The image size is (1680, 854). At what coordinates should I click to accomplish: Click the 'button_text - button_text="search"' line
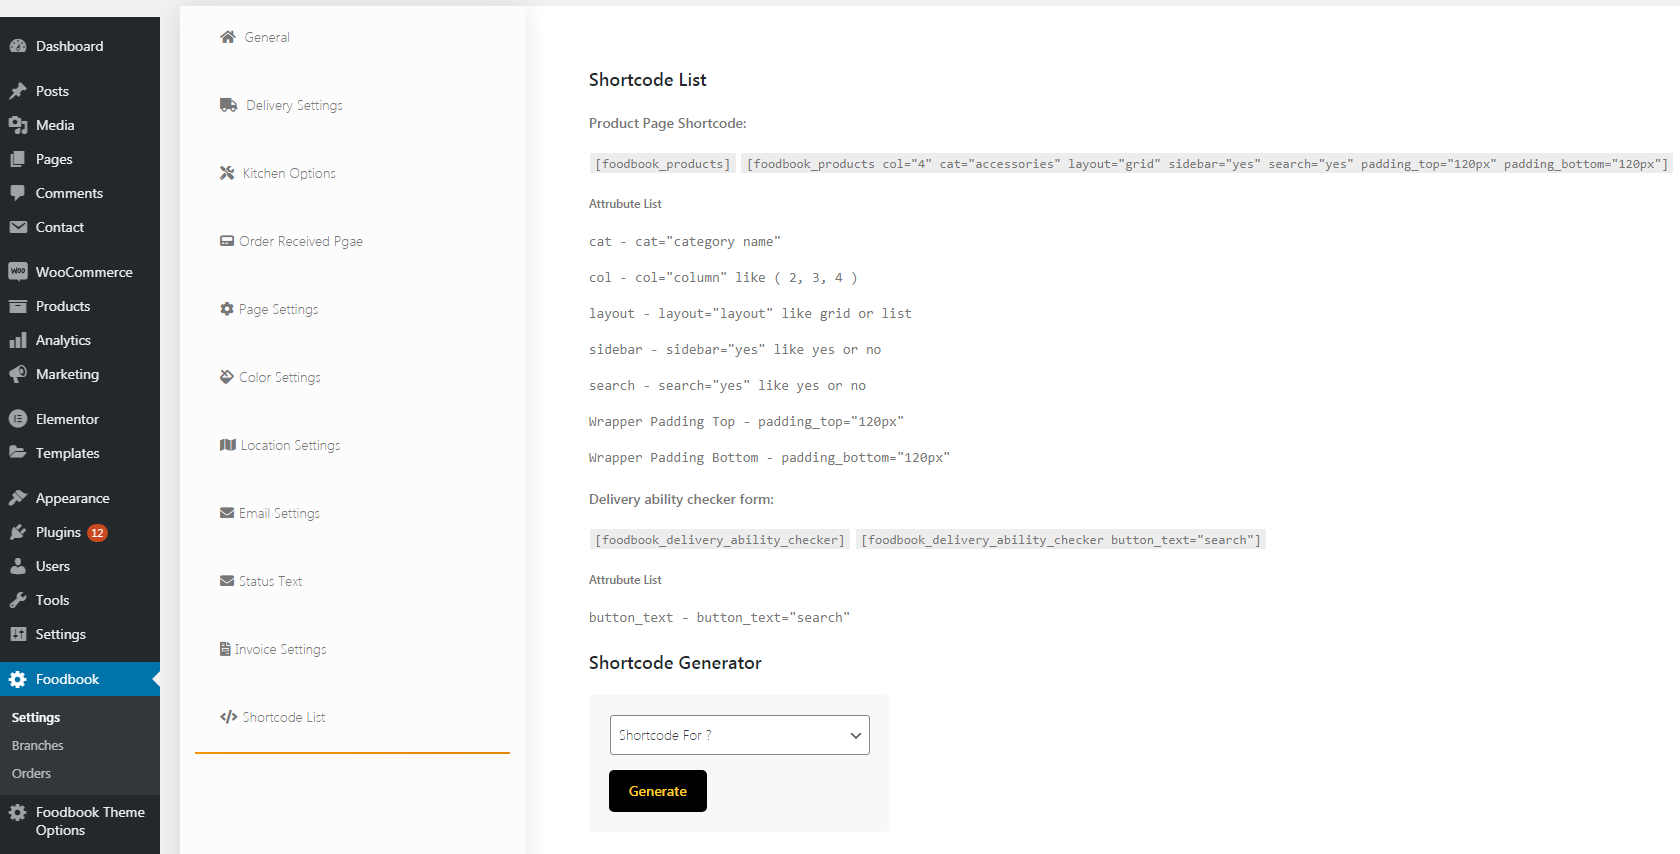pos(719,617)
